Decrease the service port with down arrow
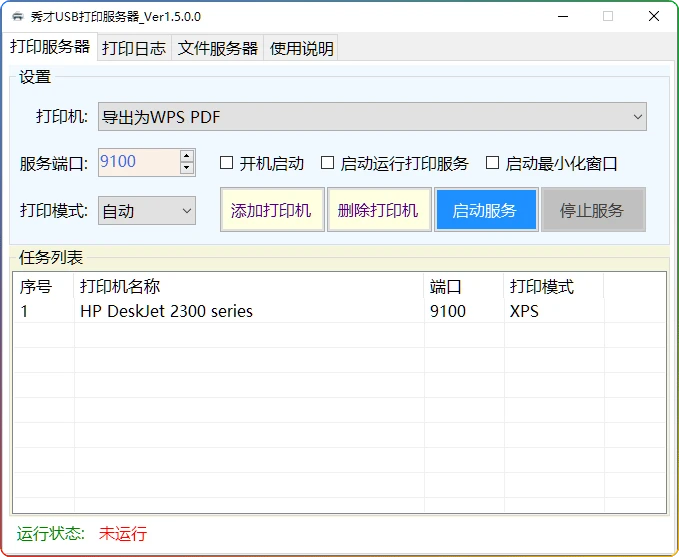This screenshot has width=679, height=557. [187, 168]
